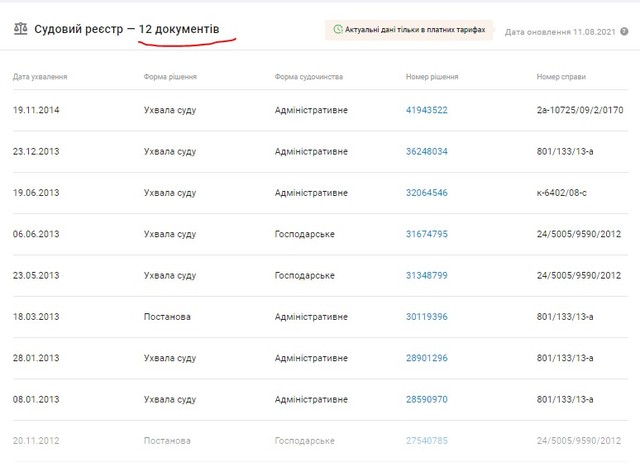Click the court scales icon beside the title
The width and height of the screenshot is (640, 467).
tap(20, 29)
